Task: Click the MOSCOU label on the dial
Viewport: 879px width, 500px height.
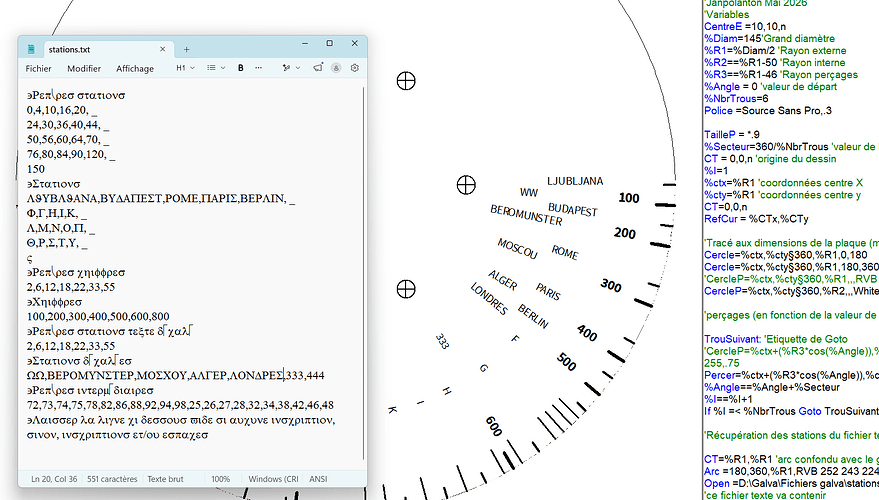Action: coord(517,248)
